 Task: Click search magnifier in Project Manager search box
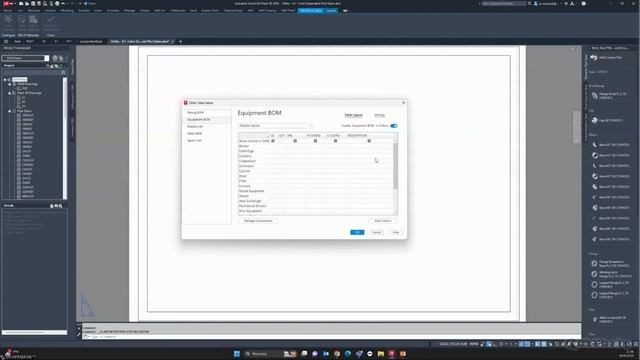click(x=63, y=72)
